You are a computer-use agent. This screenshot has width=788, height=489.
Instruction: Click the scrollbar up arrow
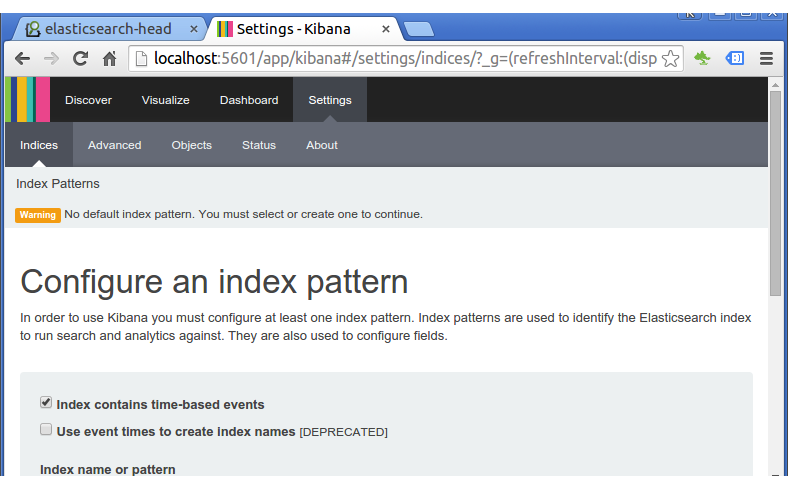tap(775, 85)
